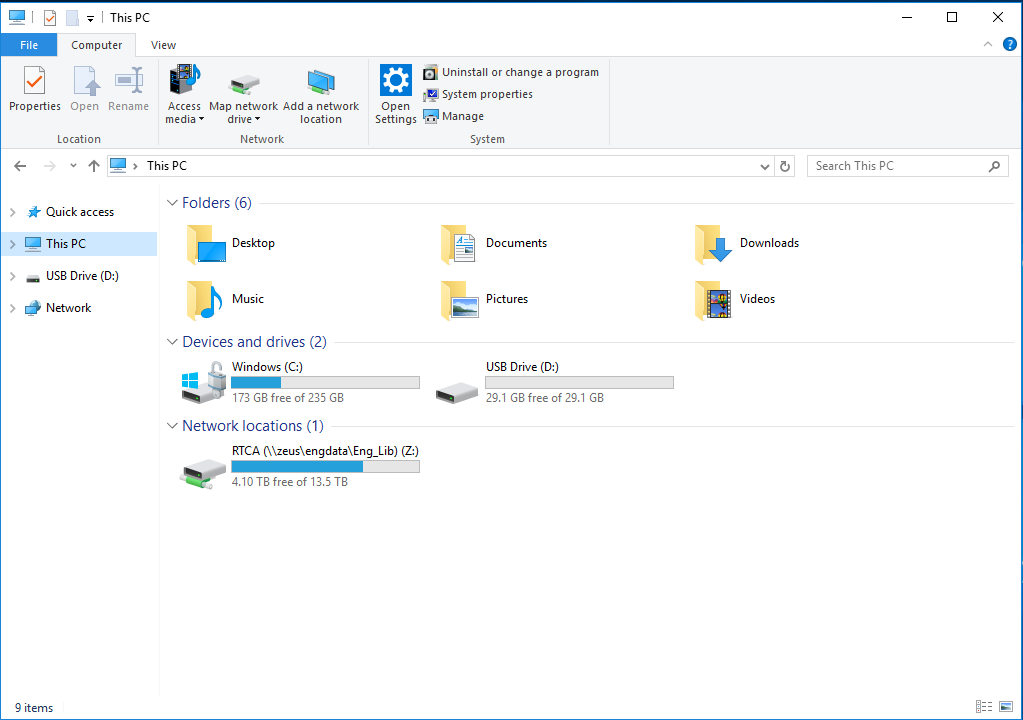
Task: Click Map network drive icon
Action: click(244, 83)
